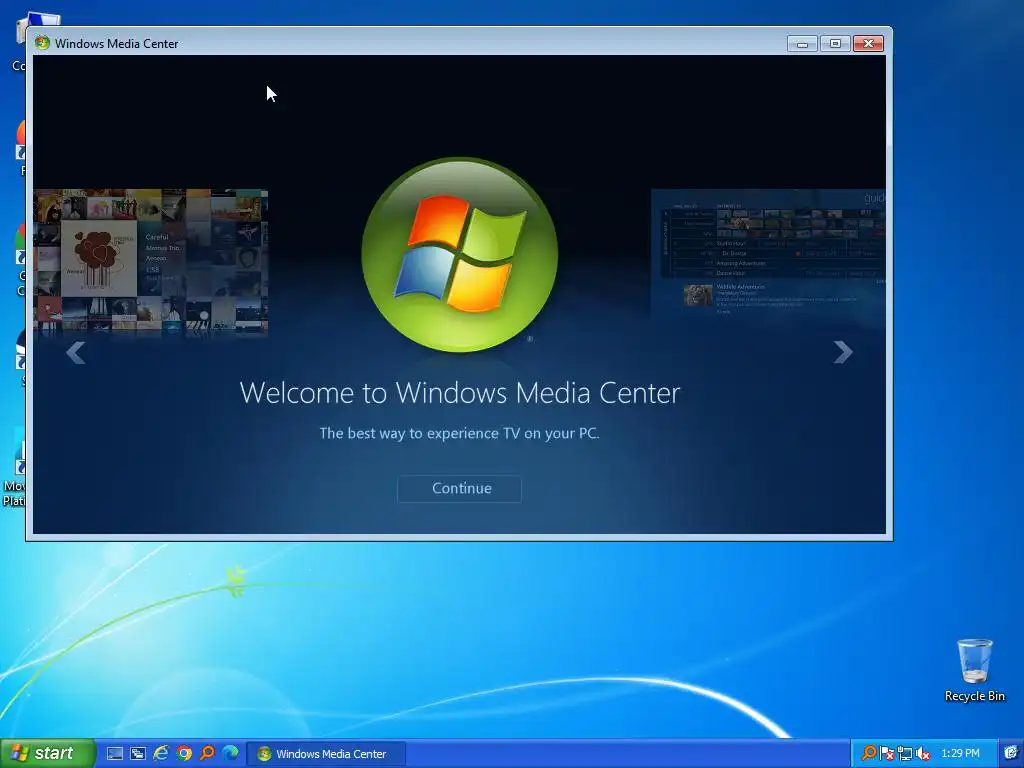This screenshot has width=1024, height=768.
Task: Go to previous slide with left arrow
Action: tap(76, 353)
